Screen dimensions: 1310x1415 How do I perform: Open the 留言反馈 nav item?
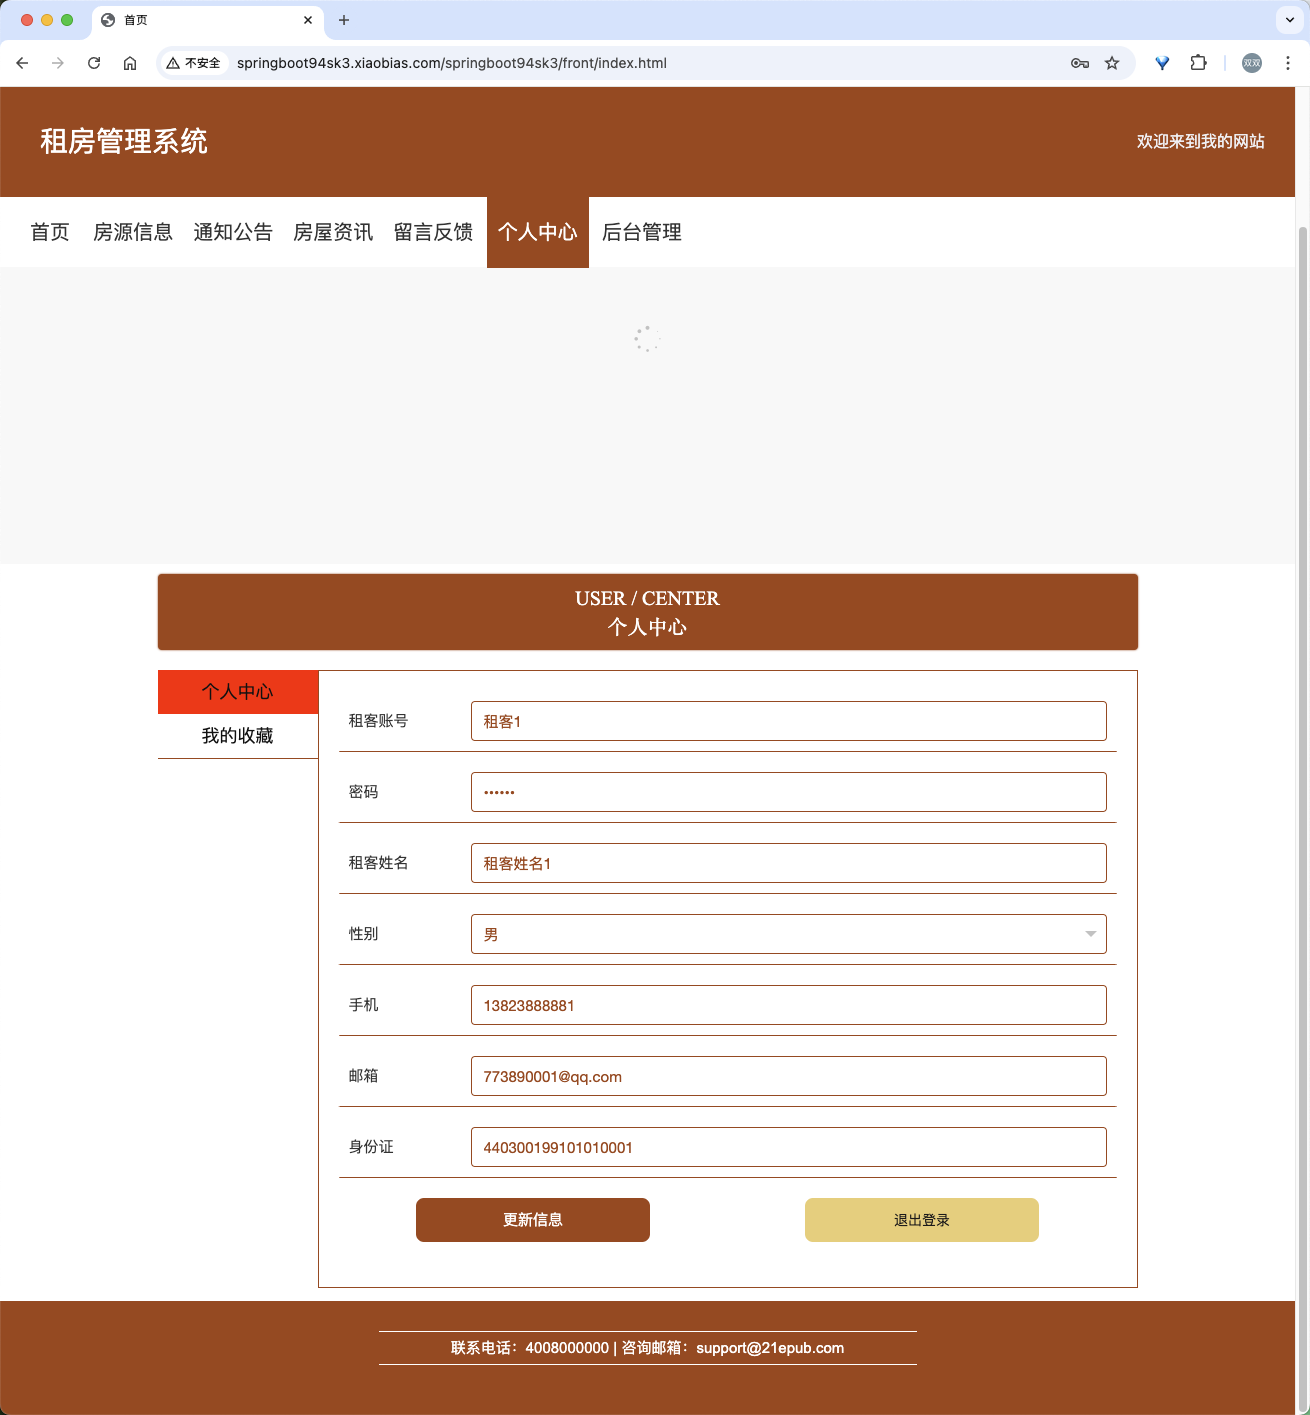[x=433, y=232]
